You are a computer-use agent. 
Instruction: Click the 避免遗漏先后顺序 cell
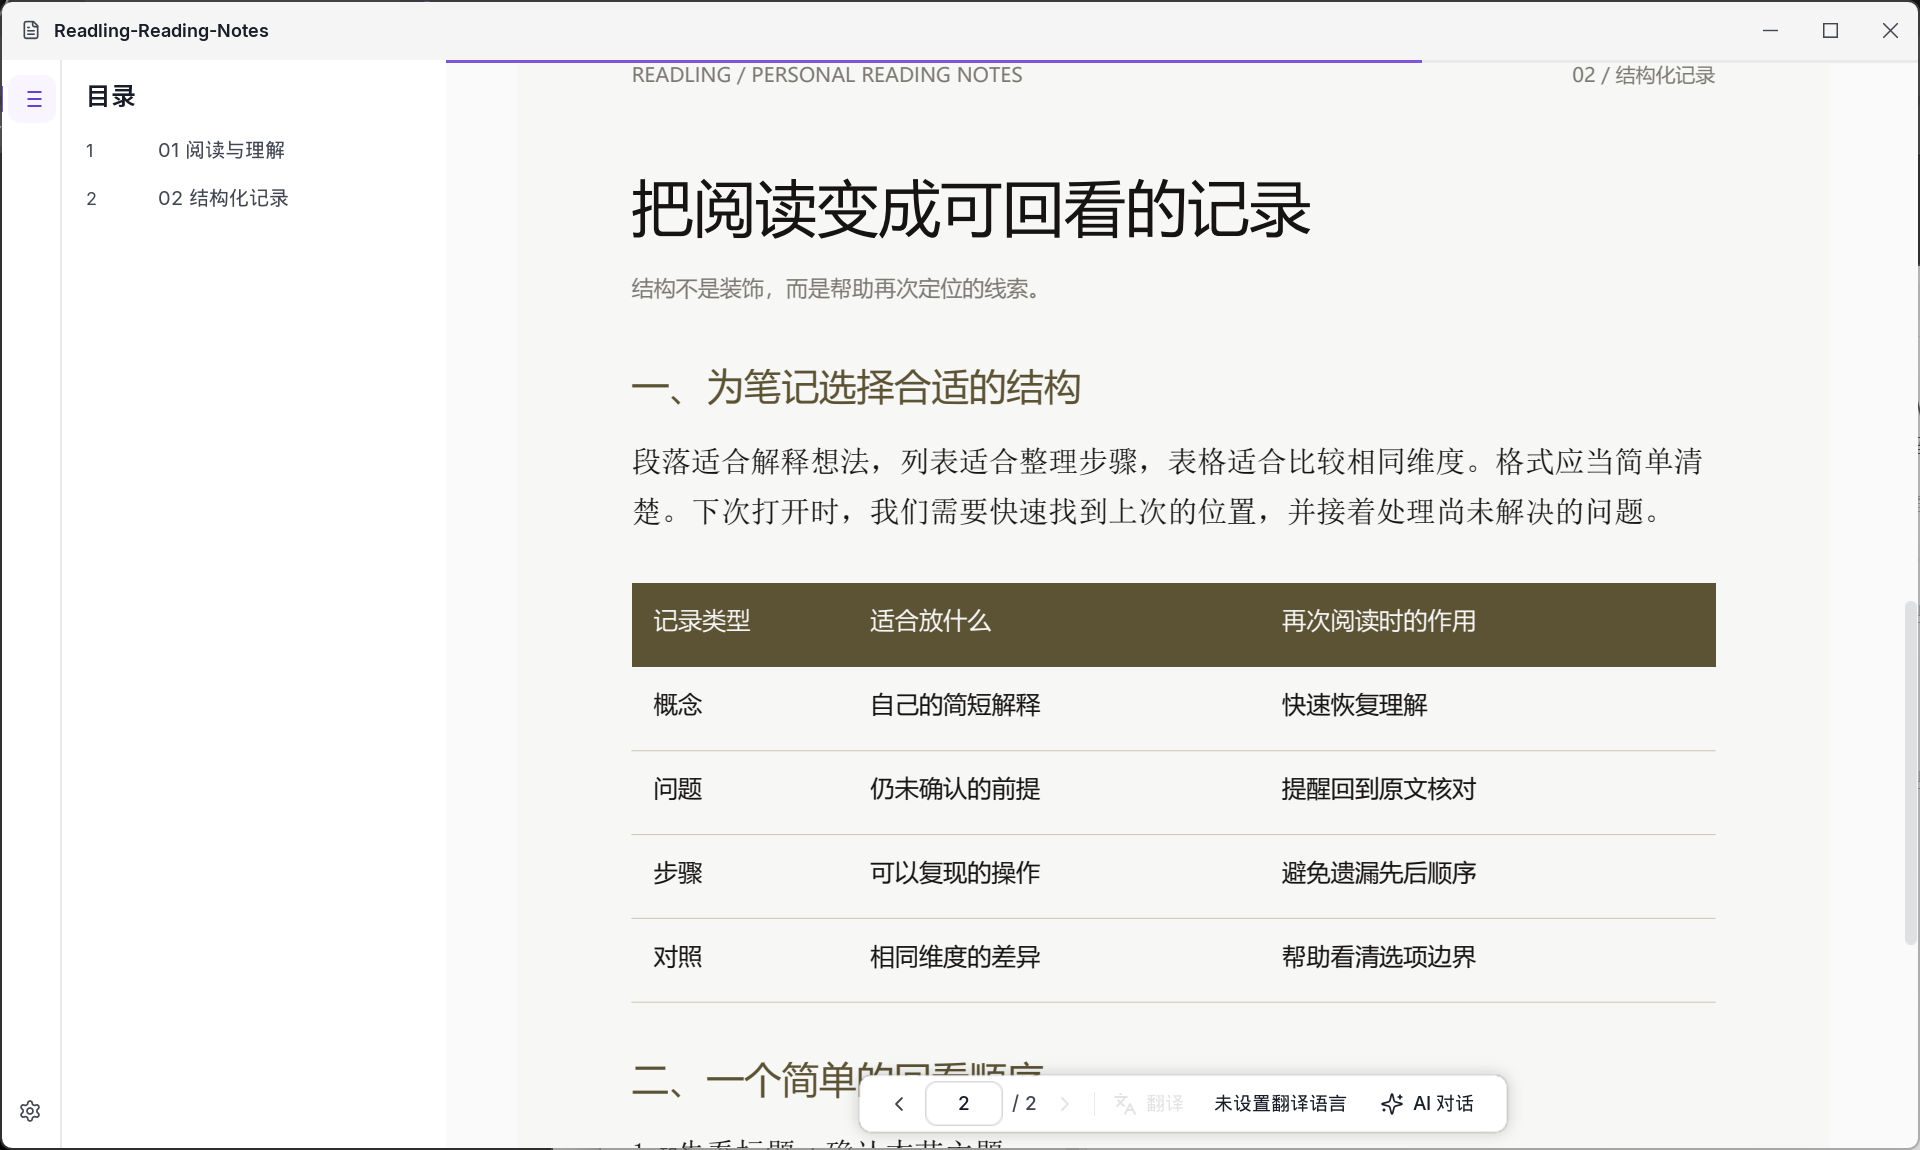tap(1378, 873)
